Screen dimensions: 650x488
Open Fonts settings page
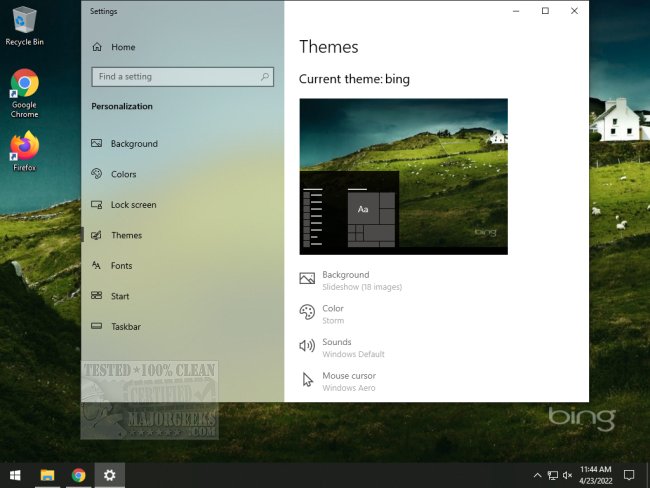tap(182, 265)
